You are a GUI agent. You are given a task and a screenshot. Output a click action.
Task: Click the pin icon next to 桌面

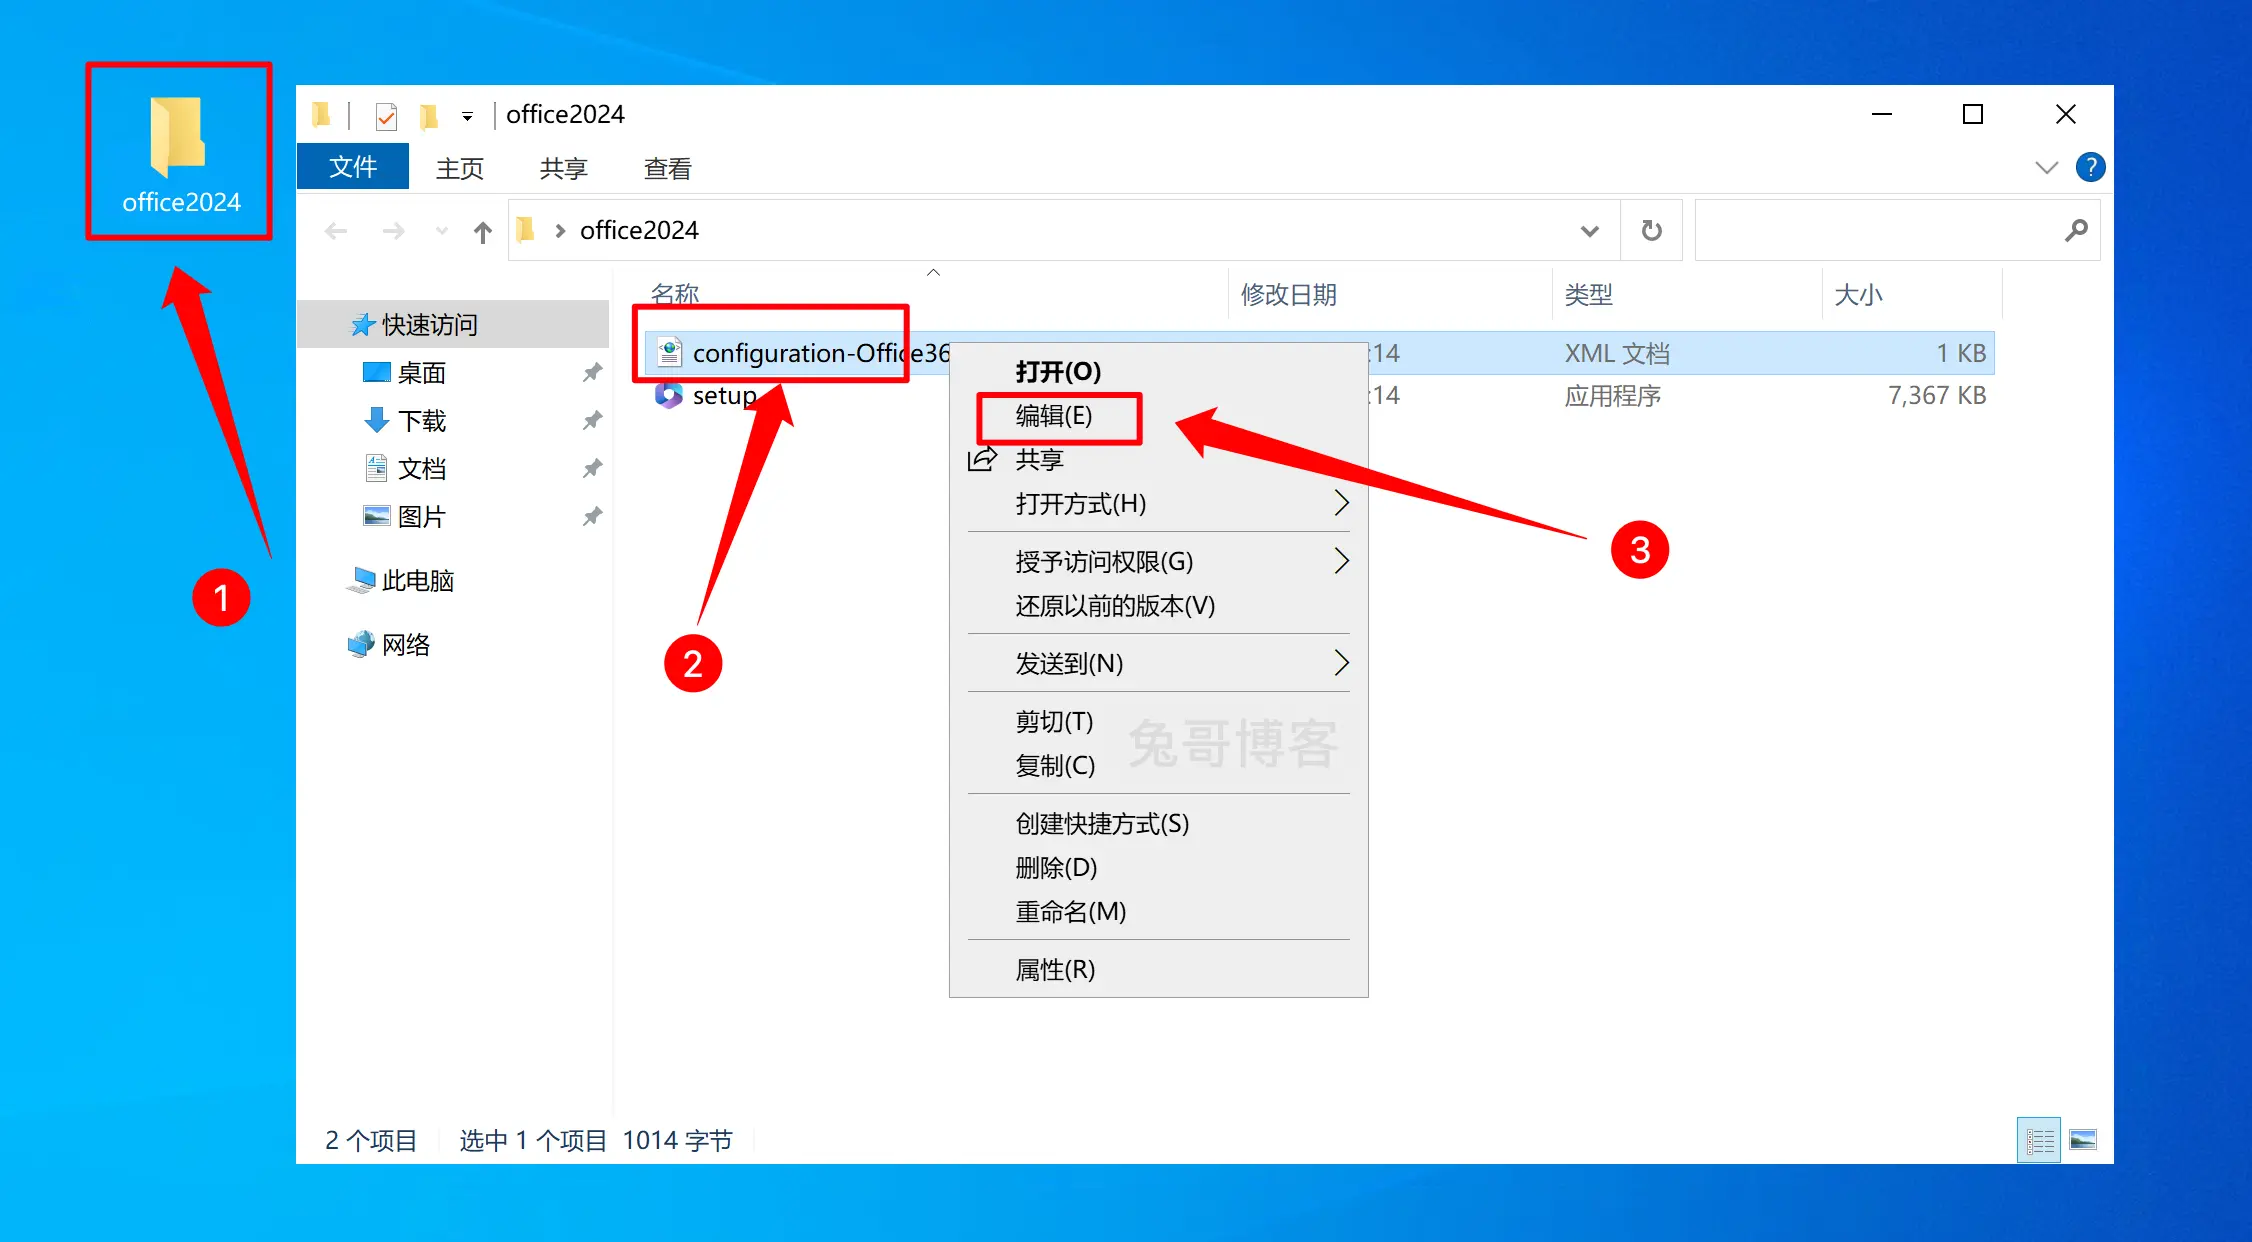592,373
